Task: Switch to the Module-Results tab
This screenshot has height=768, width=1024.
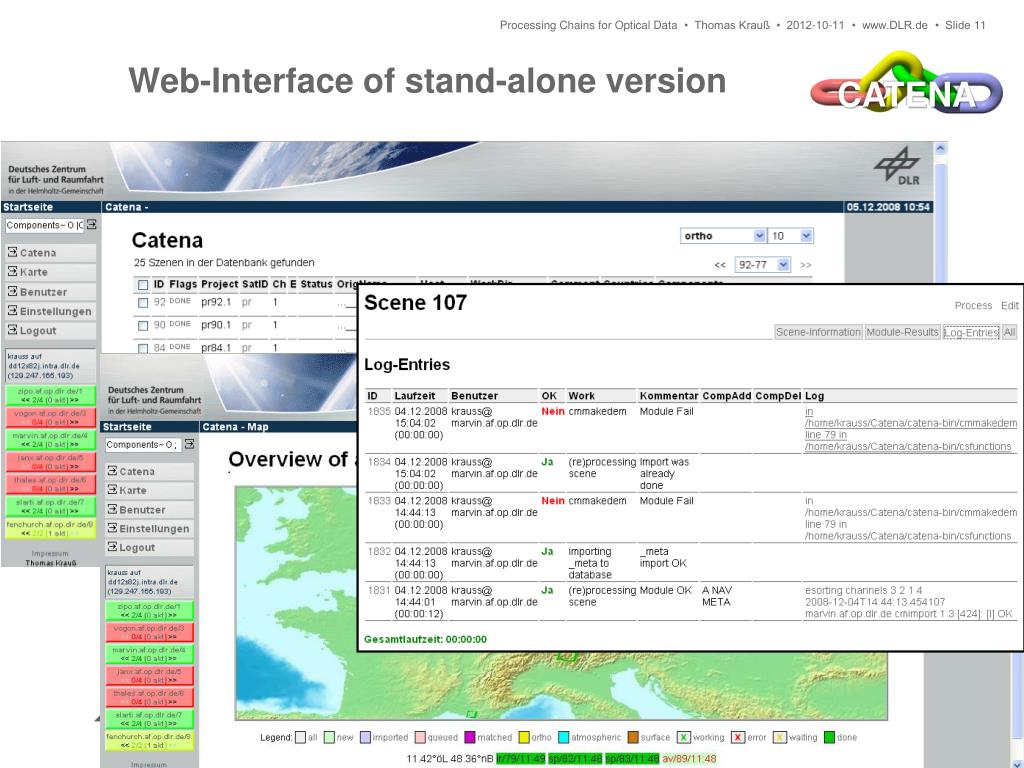Action: [903, 332]
